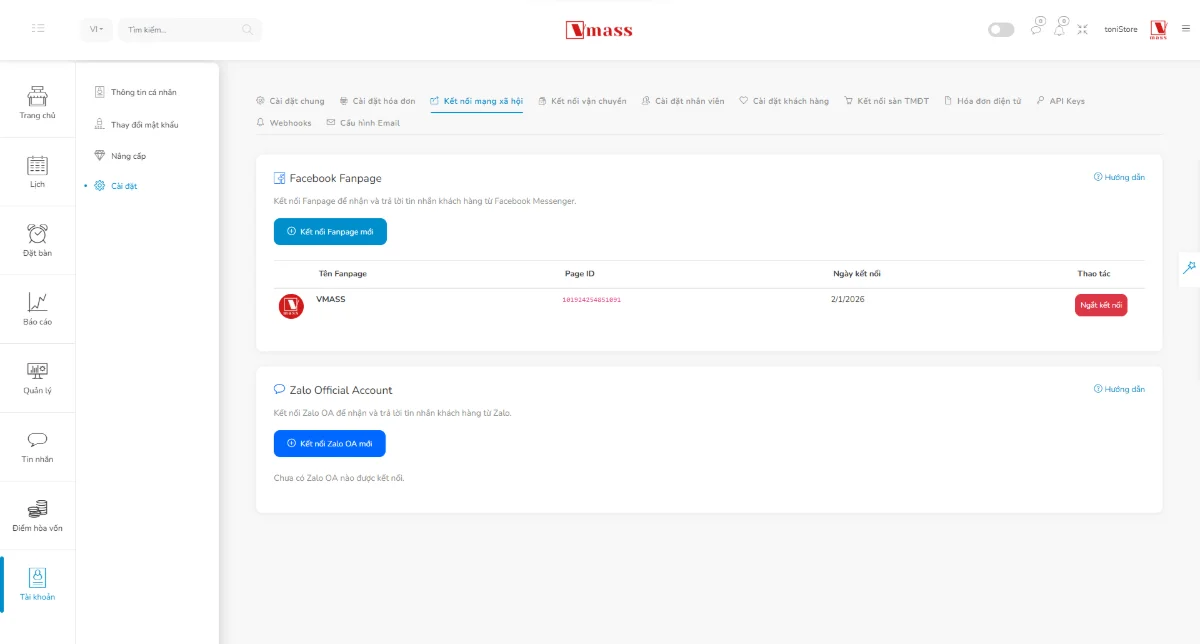Image resolution: width=1200 pixels, height=644 pixels.
Task: Open the hamburger menu at top right
Action: pos(1184,29)
